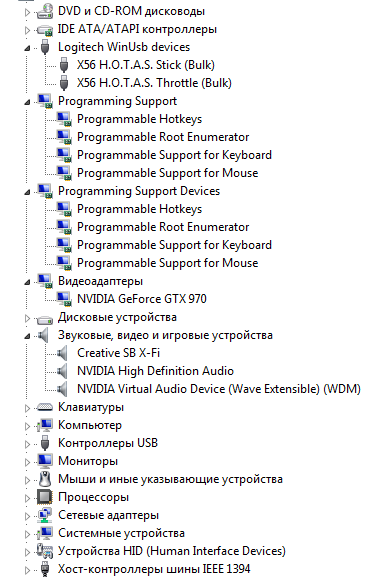The image size is (382, 578).
Task: Click the X56 H.O.T.A.S. Stick USB icon
Action: (64, 65)
